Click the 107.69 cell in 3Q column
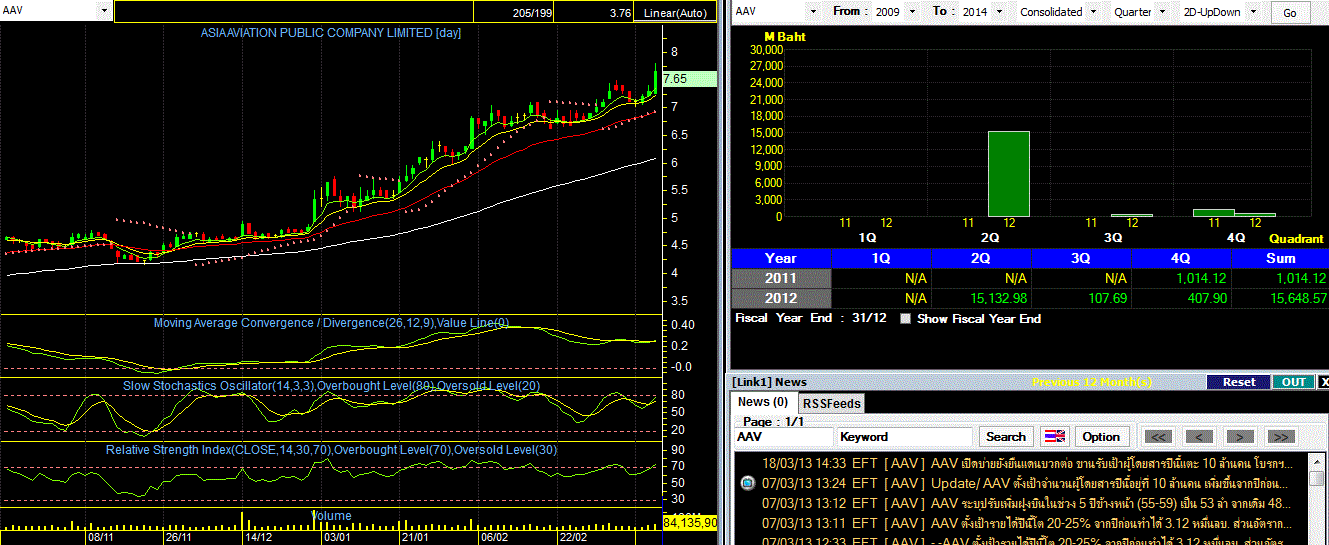 click(x=1081, y=298)
